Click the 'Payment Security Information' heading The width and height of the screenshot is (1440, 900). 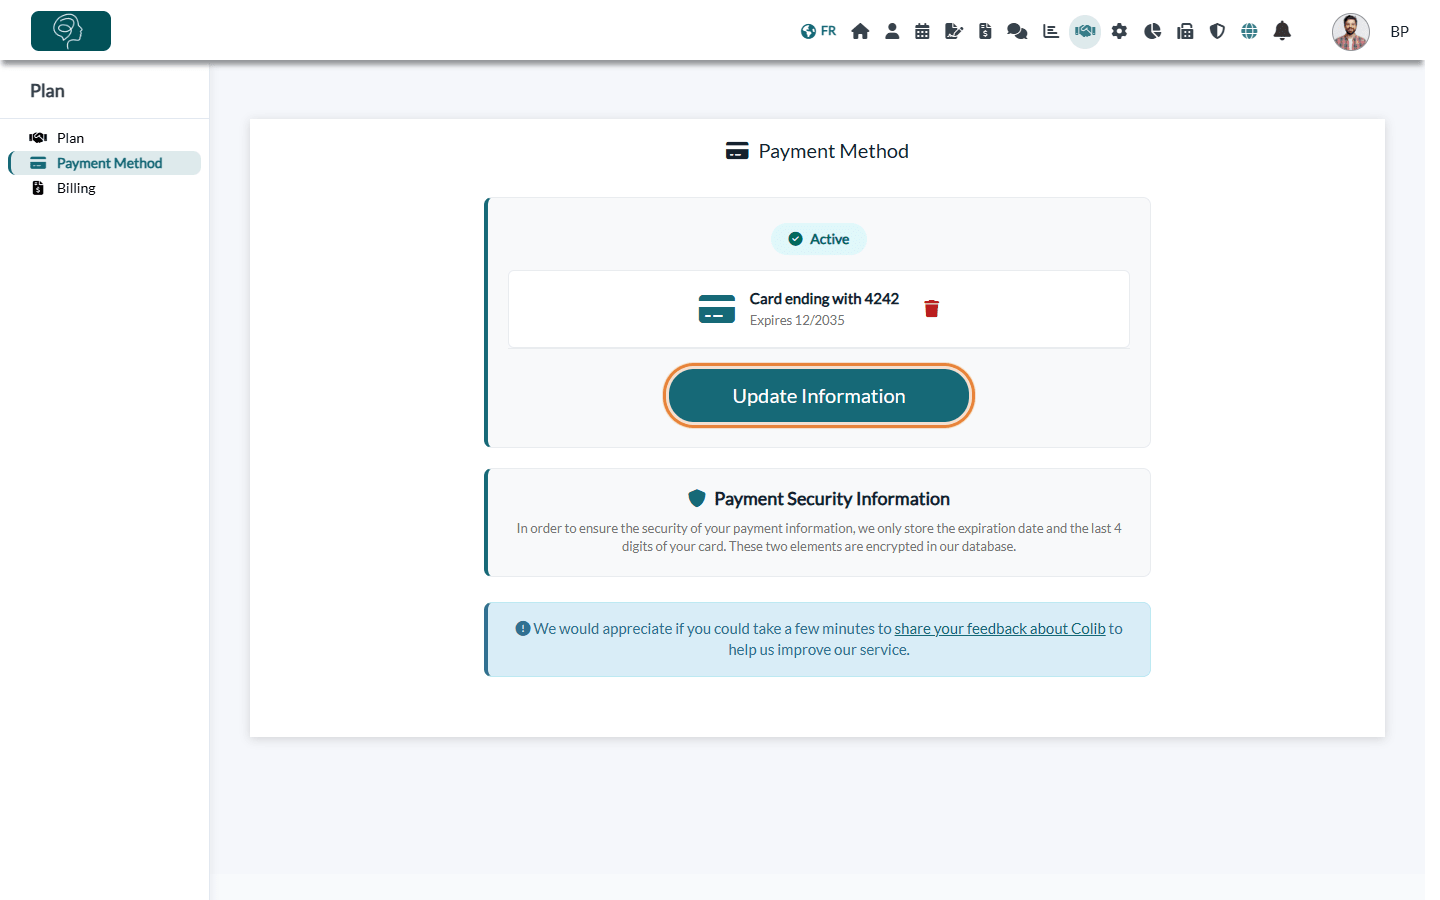832,499
